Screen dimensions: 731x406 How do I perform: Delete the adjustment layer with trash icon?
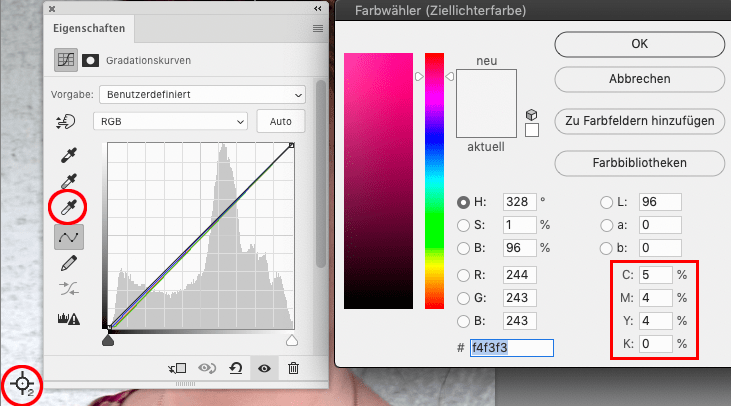pos(293,368)
